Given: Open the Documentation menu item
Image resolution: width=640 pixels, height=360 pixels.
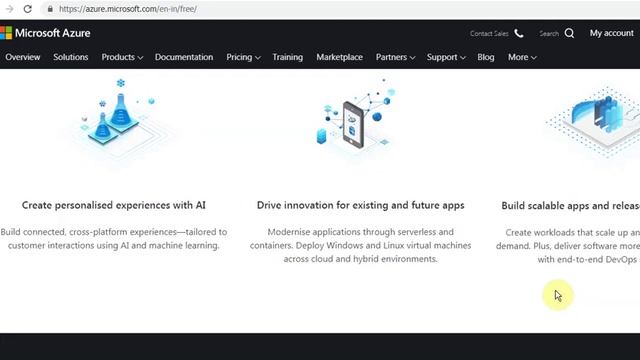Looking at the screenshot, I should pyautogui.click(x=184, y=57).
